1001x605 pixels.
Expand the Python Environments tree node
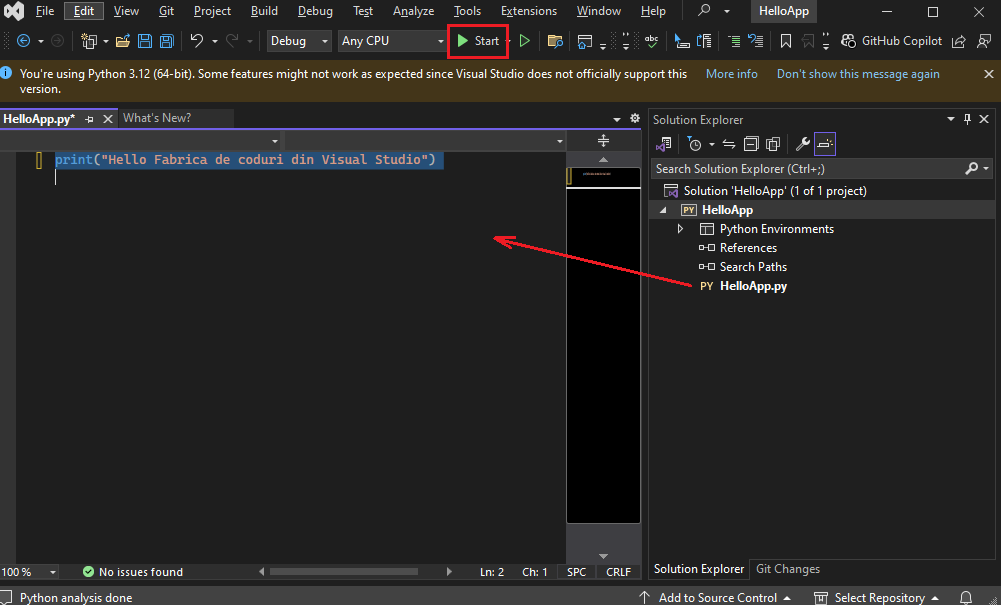pyautogui.click(x=681, y=228)
